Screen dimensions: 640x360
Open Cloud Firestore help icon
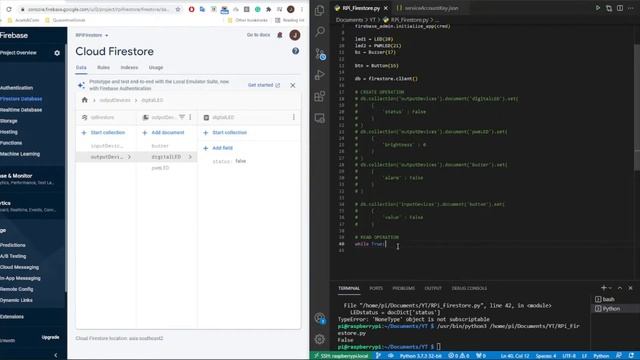[x=296, y=51]
